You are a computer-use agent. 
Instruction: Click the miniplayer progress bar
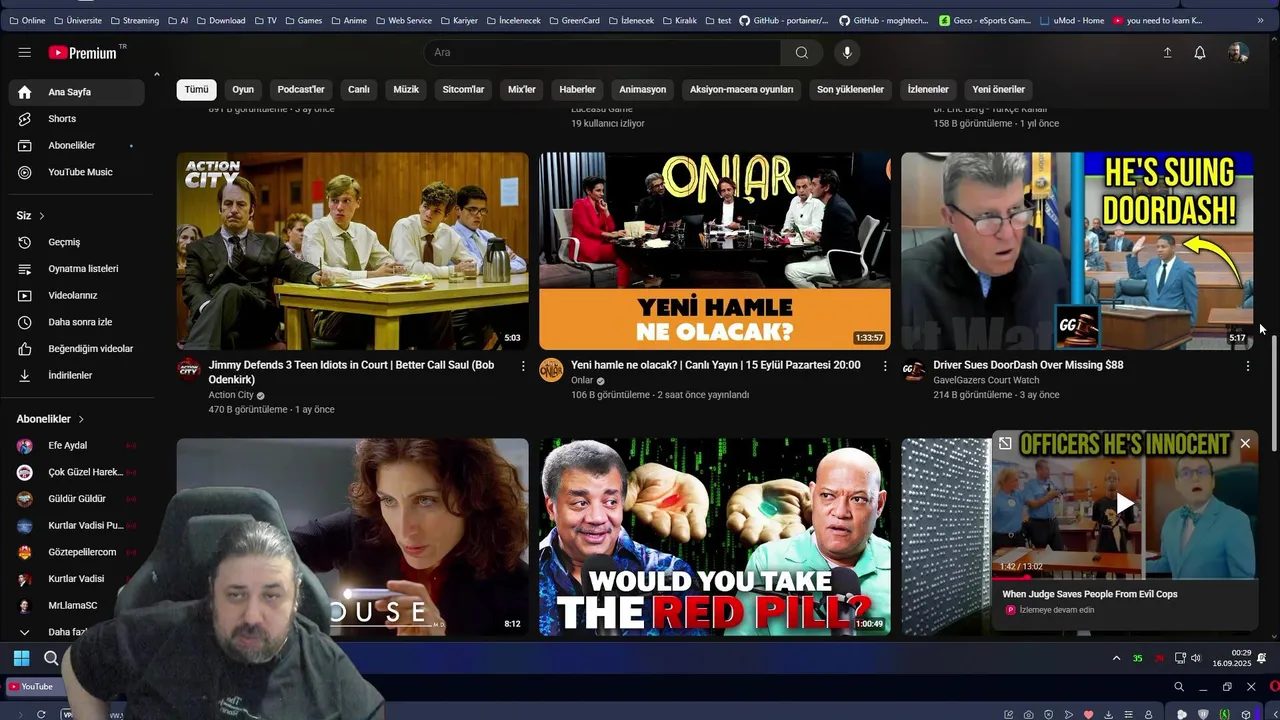pyautogui.click(x=1125, y=578)
